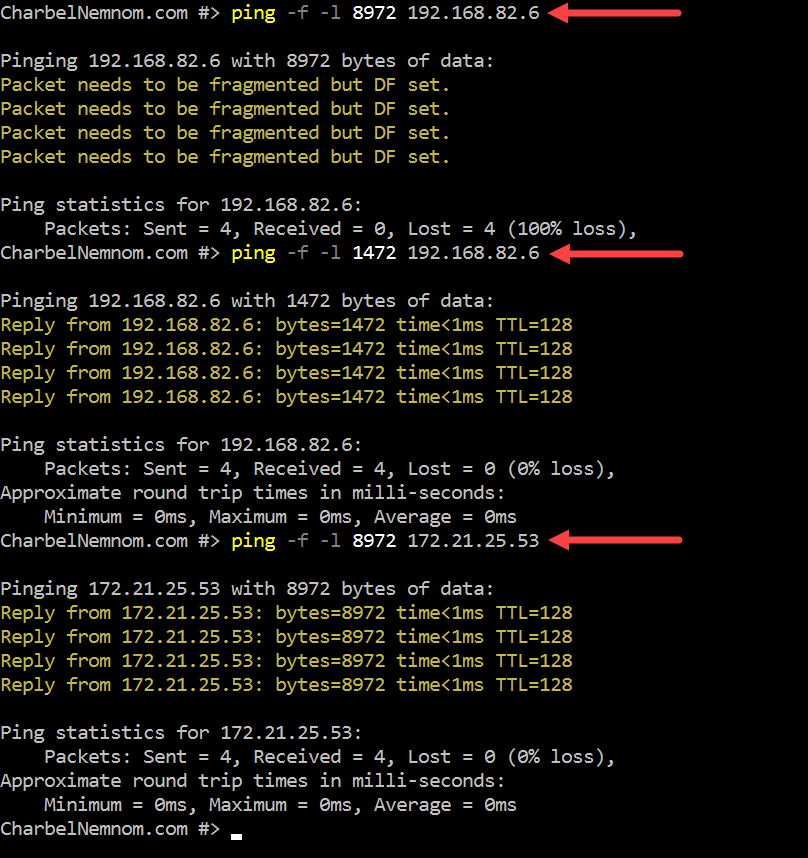The width and height of the screenshot is (808, 858).
Task: Select line "Pinging 192.168.82.6 with 8972 bytes of data:"
Action: pyautogui.click(x=247, y=61)
